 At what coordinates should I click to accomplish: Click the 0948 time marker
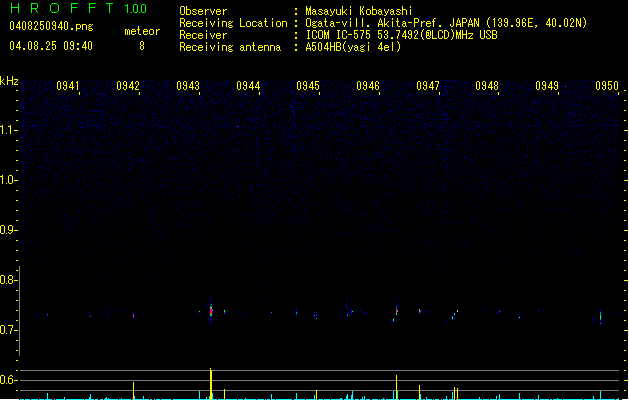coord(487,85)
